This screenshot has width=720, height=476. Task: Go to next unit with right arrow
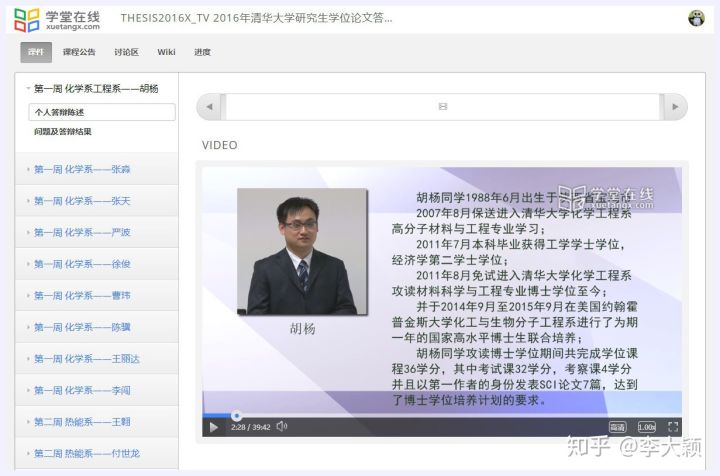click(x=675, y=107)
